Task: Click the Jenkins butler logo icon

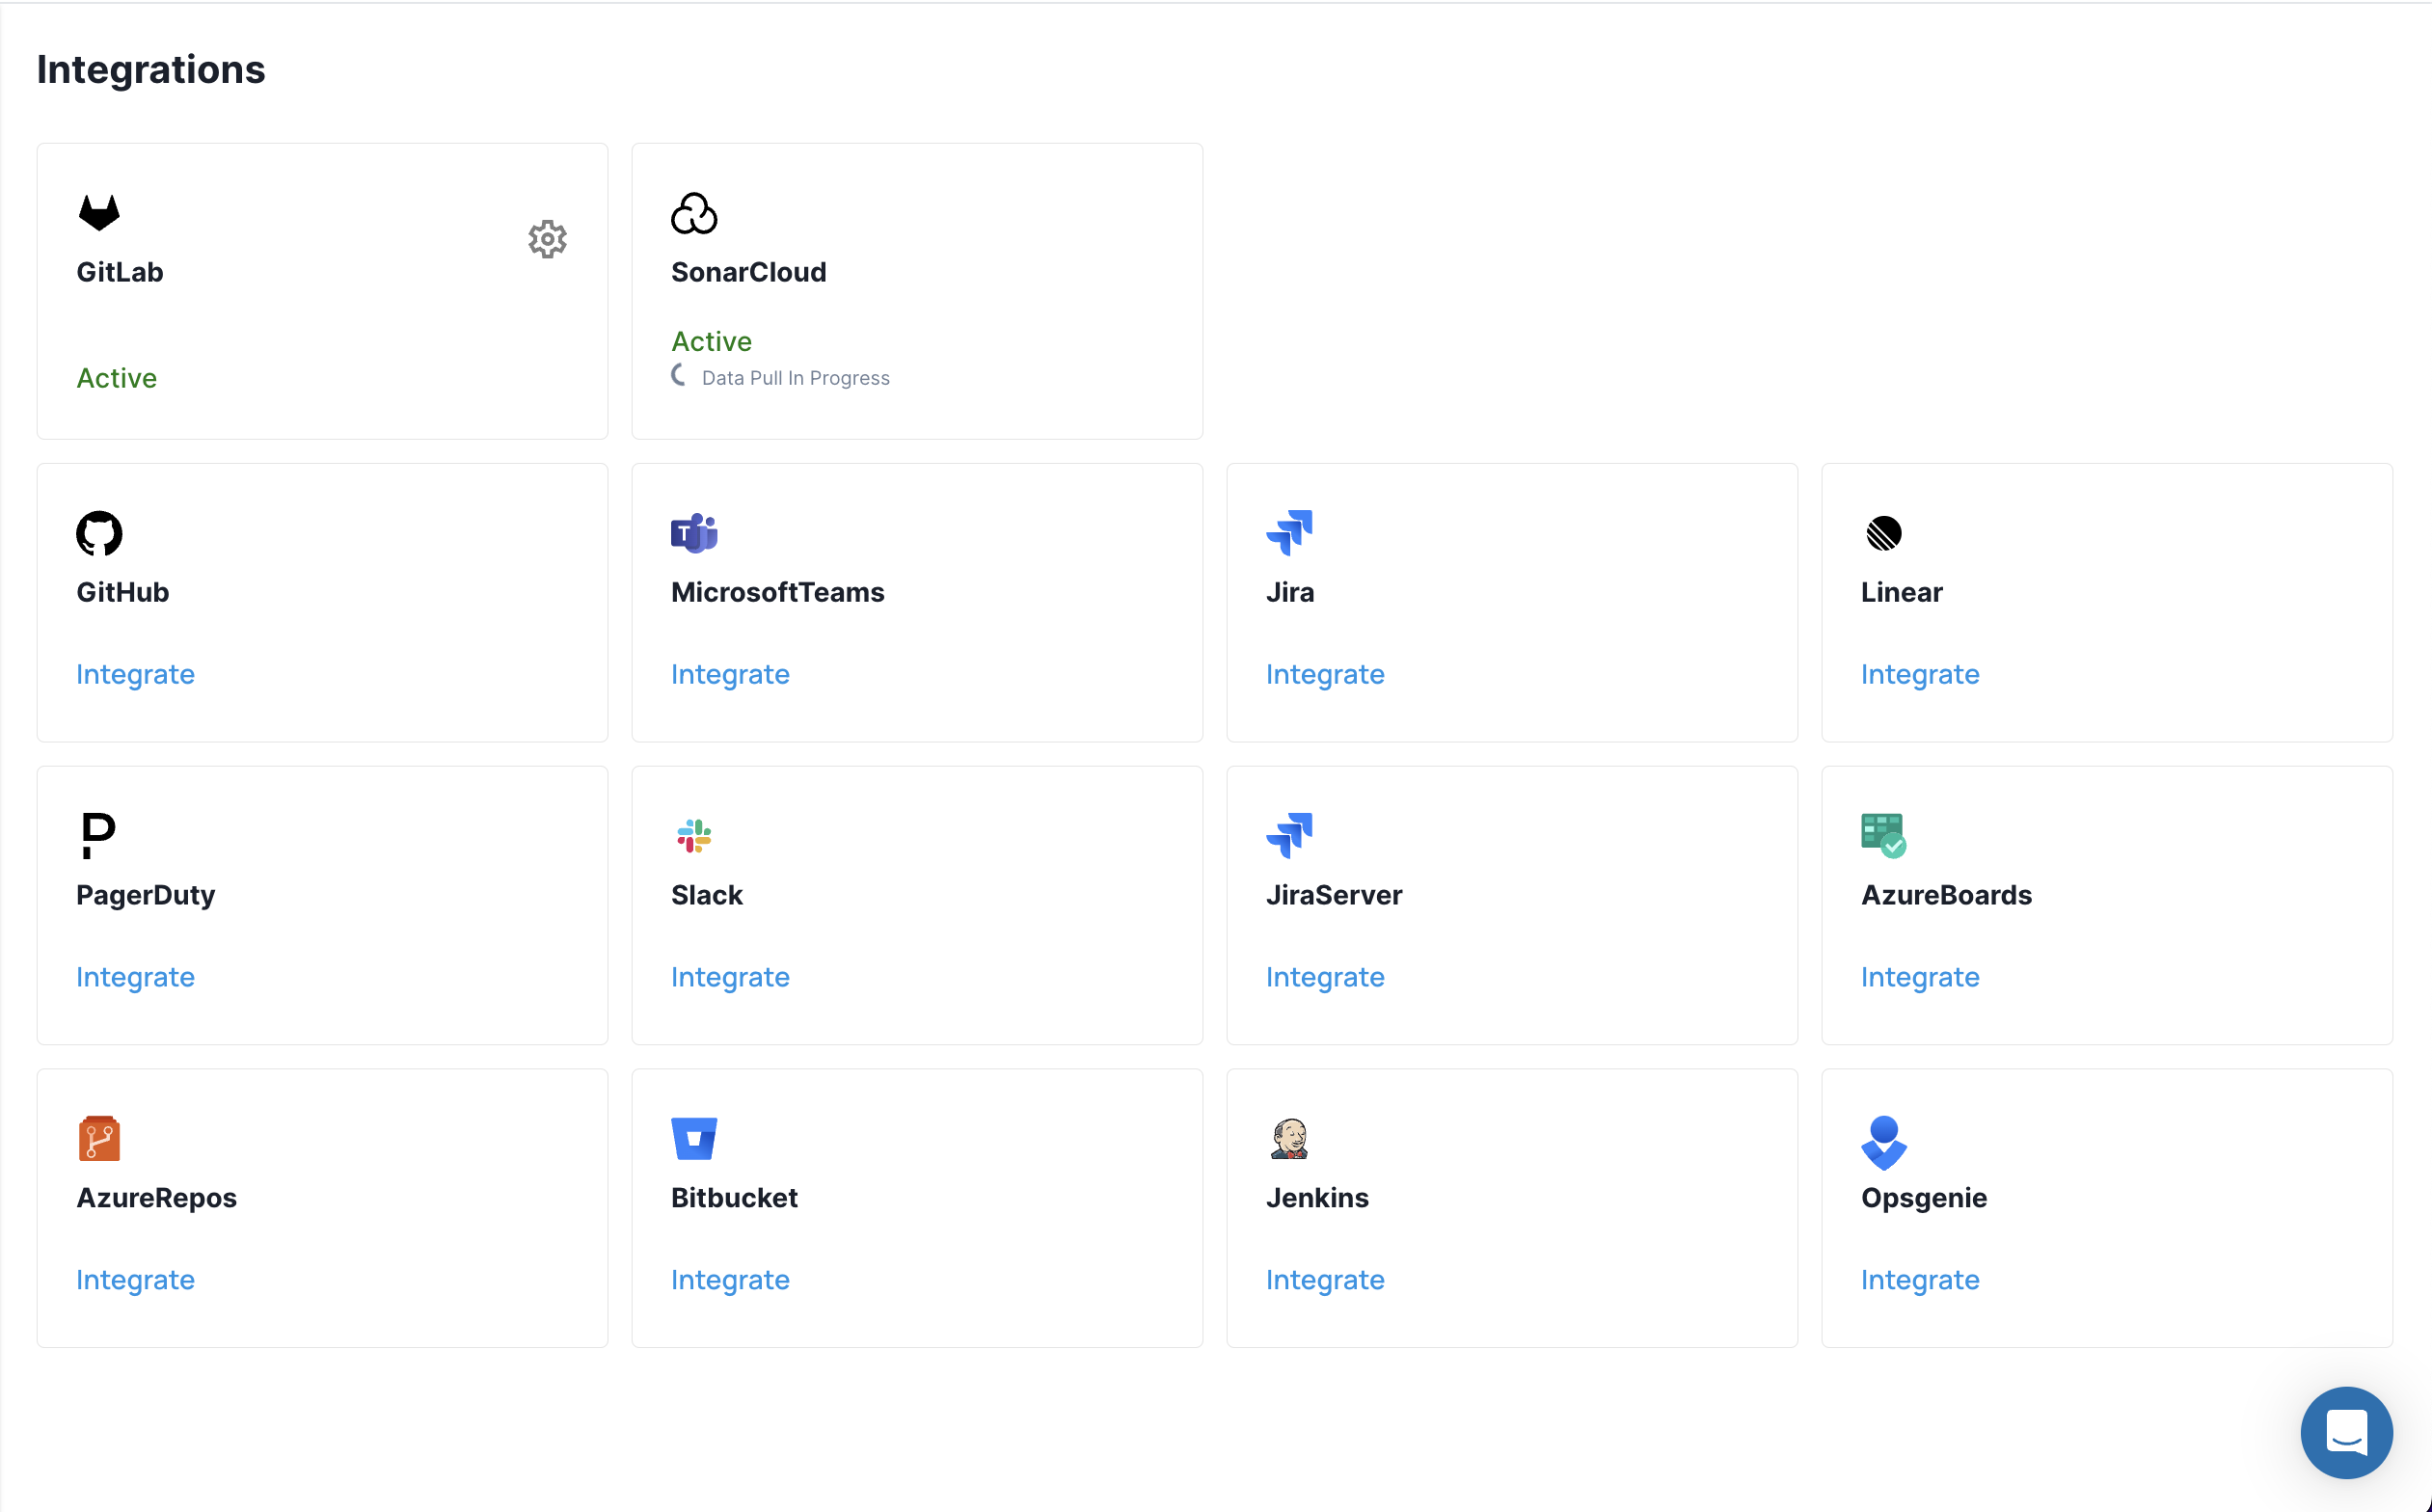Action: [1289, 1138]
